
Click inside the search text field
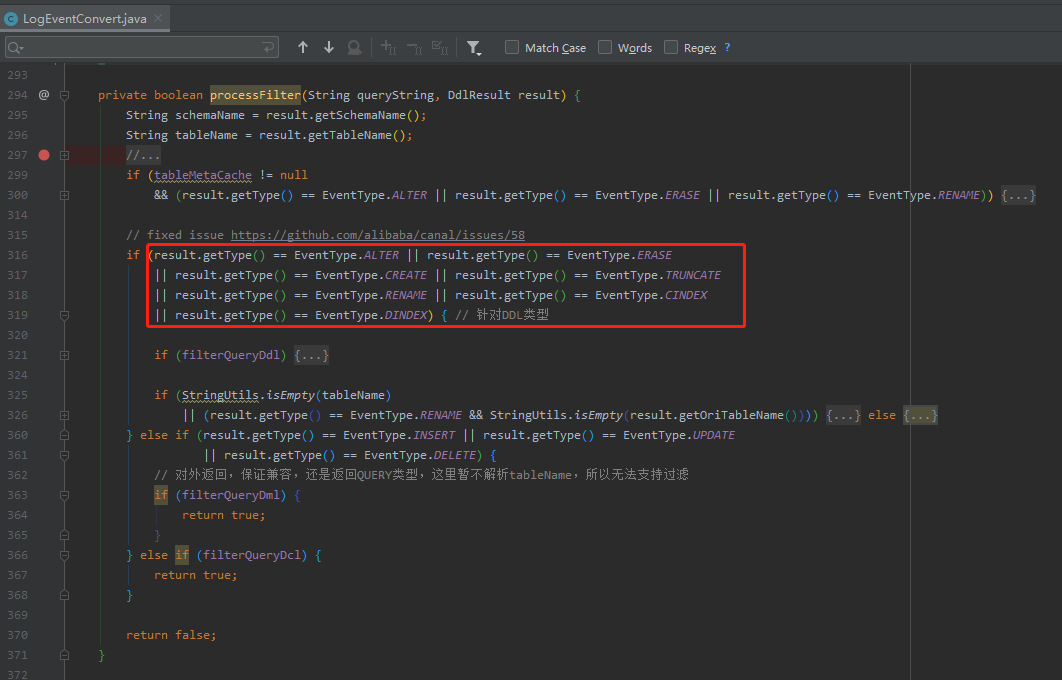coord(140,47)
